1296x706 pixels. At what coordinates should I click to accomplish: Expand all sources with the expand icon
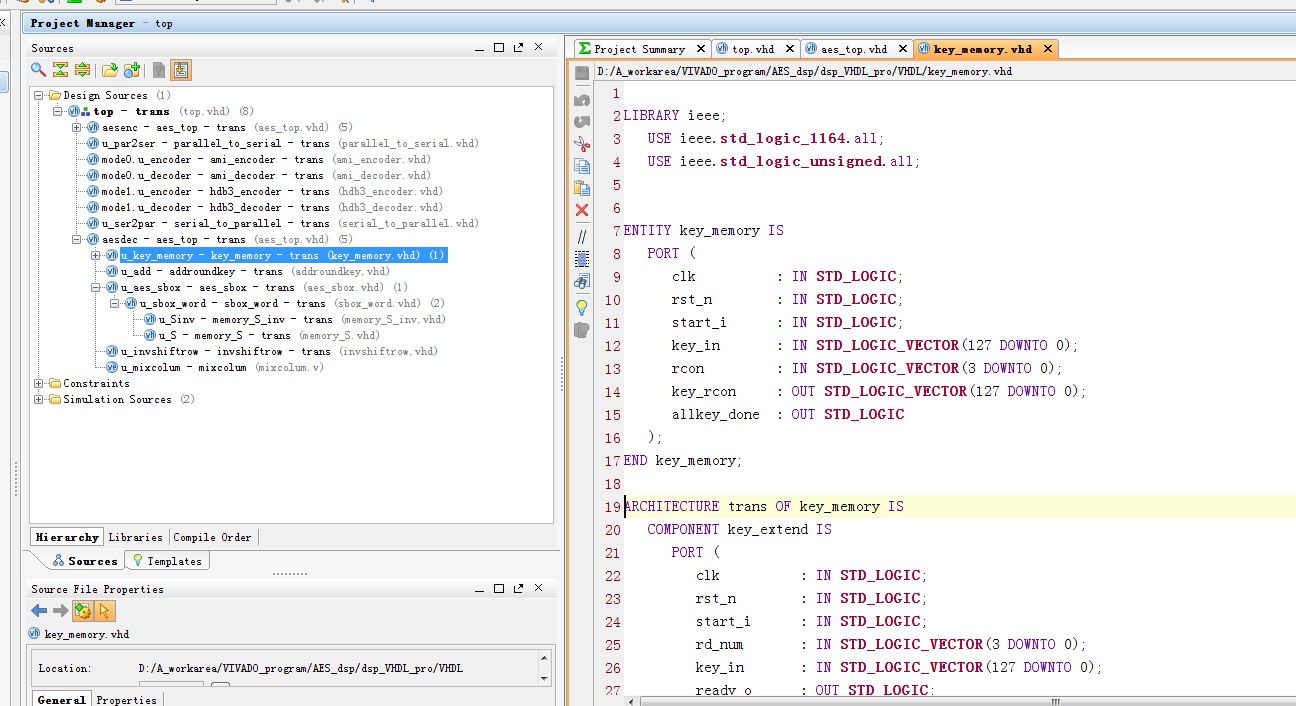[x=82, y=70]
